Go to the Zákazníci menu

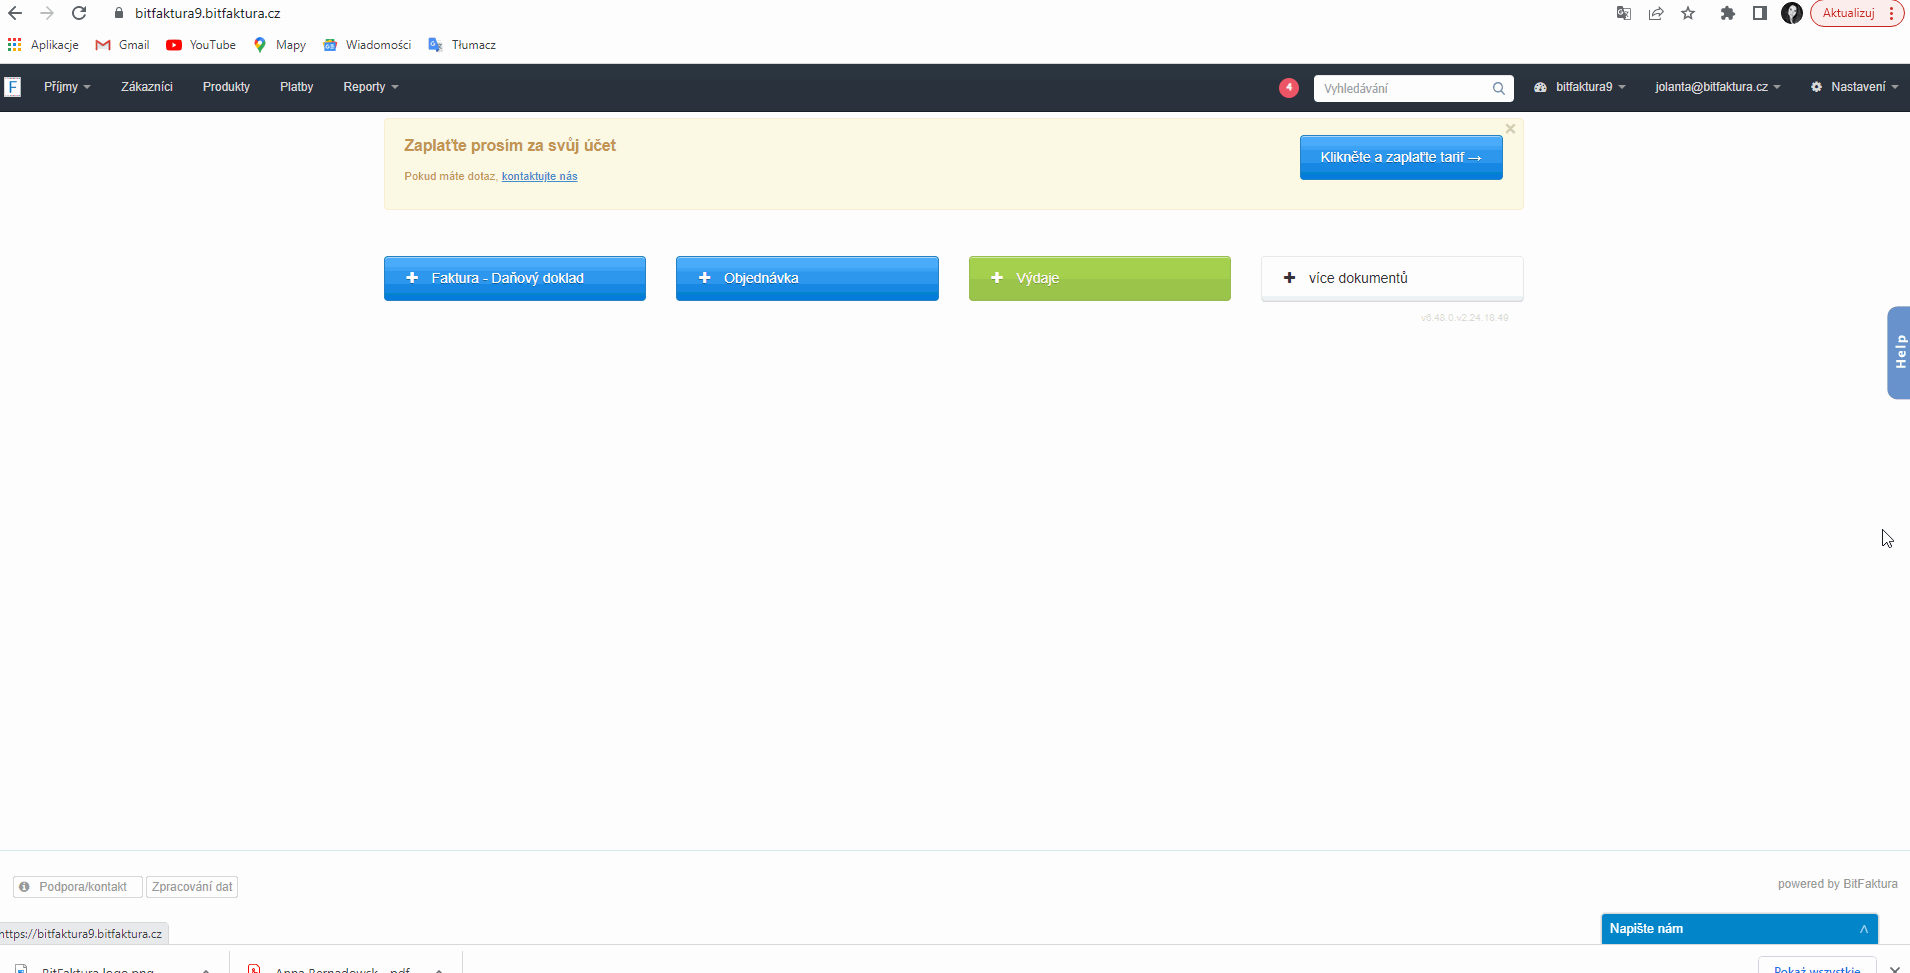(x=147, y=87)
